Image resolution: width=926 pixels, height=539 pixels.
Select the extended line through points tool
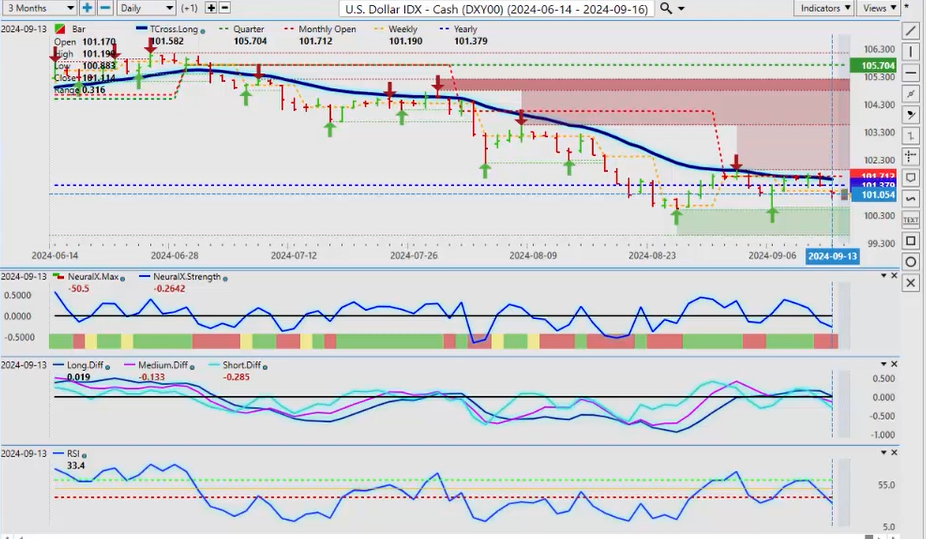pos(911,94)
